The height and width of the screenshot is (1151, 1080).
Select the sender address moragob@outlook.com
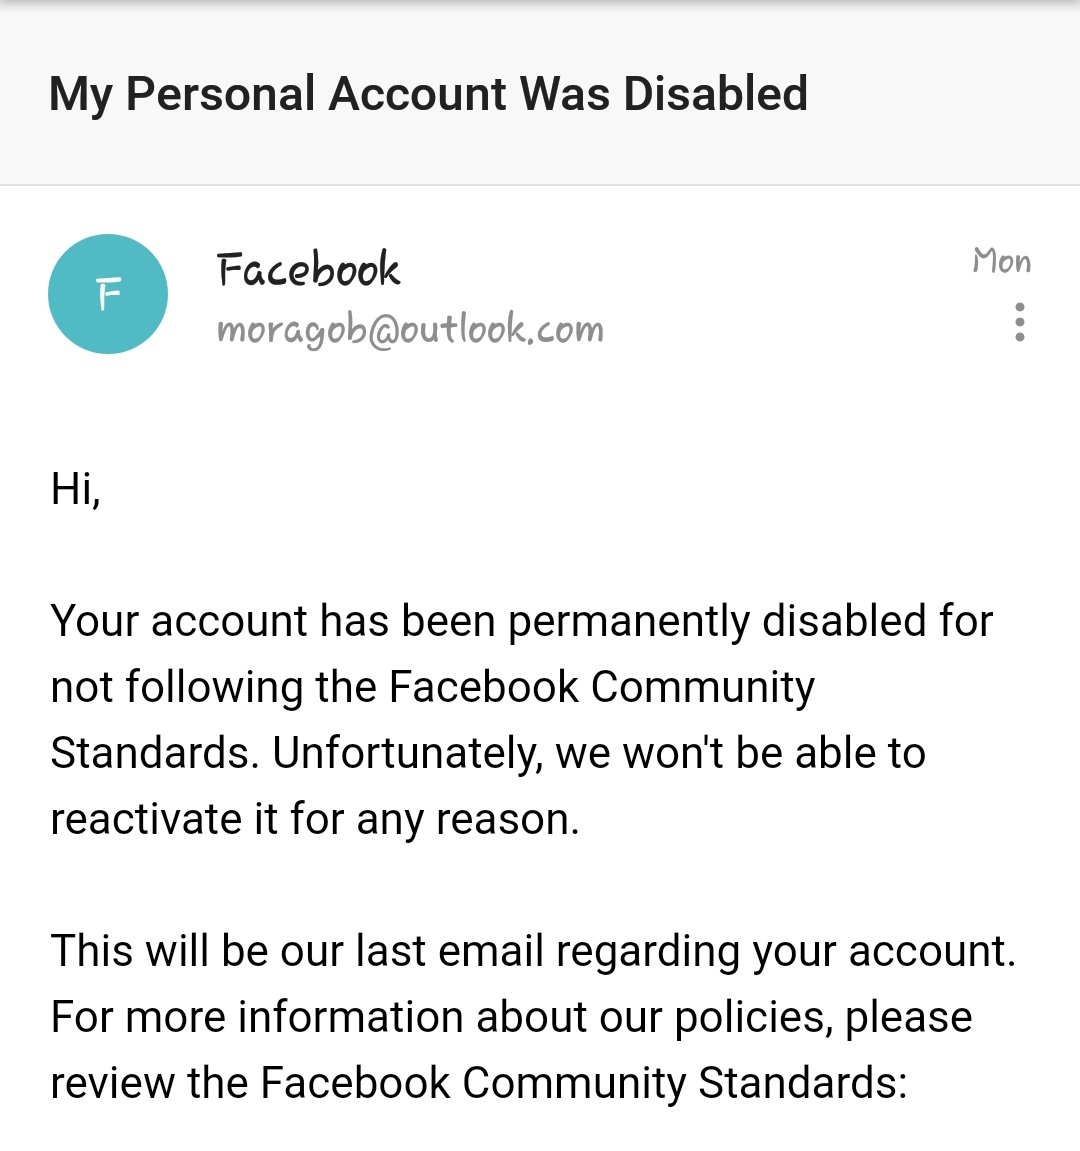click(410, 329)
